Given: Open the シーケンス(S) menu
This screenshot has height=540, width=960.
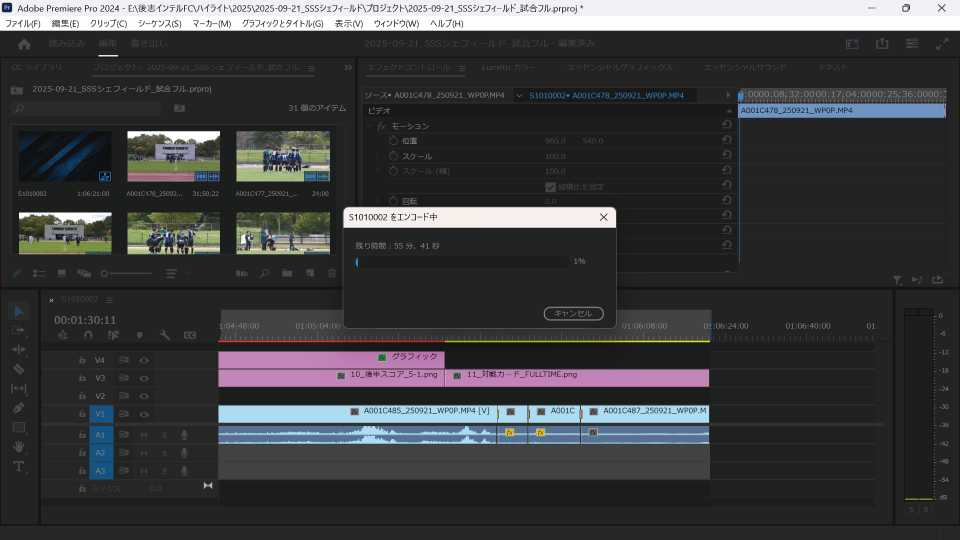Looking at the screenshot, I should pyautogui.click(x=160, y=23).
